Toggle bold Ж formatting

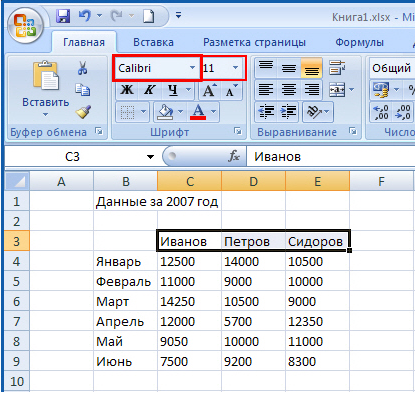[127, 90]
